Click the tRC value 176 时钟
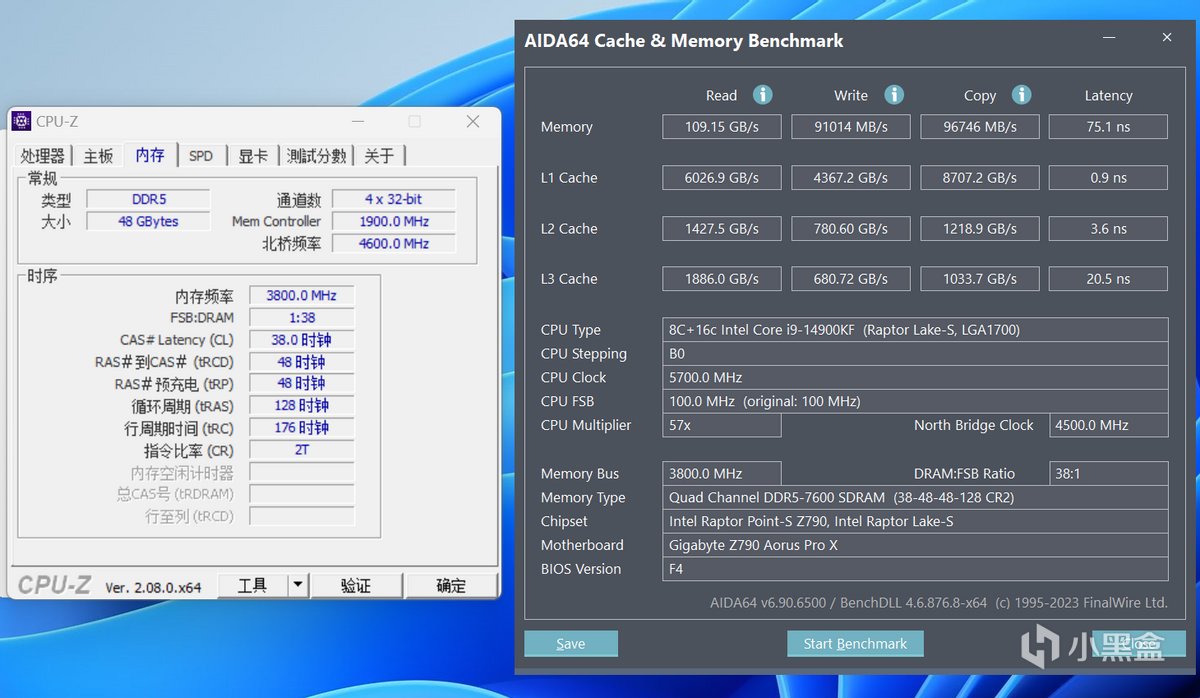Viewport: 1200px width, 698px height. pos(301,428)
